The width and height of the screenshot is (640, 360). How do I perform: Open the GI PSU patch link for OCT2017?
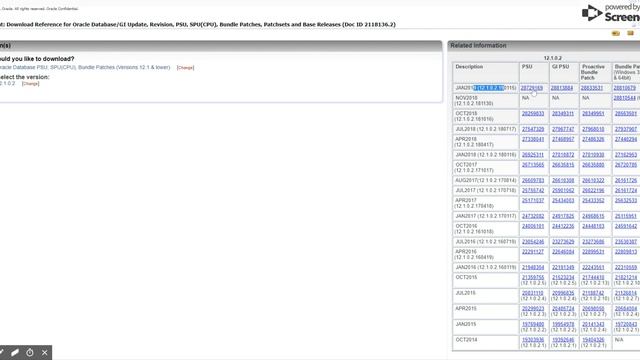tap(563, 165)
